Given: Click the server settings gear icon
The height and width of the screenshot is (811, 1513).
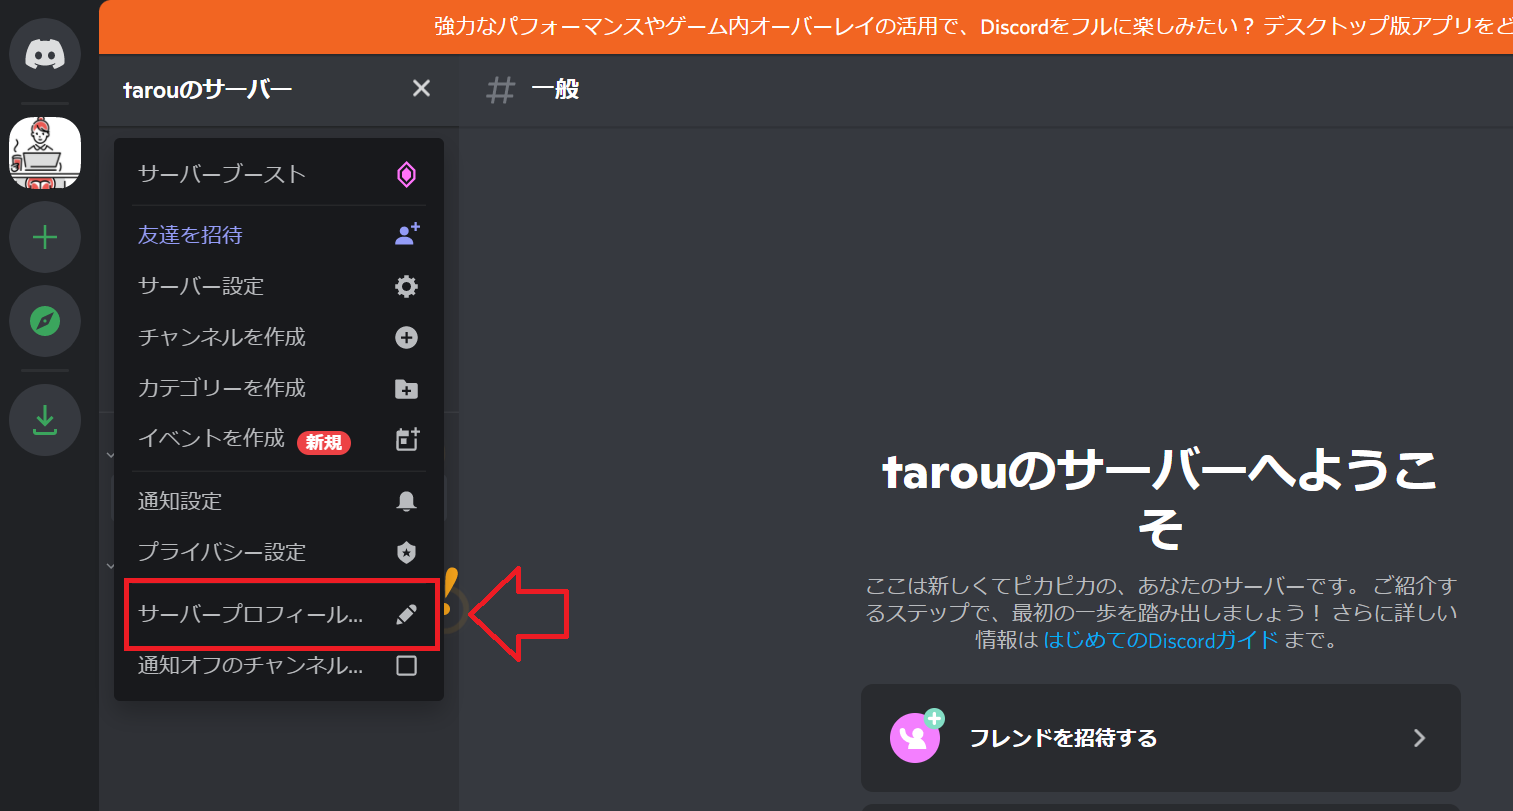Looking at the screenshot, I should [x=406, y=286].
